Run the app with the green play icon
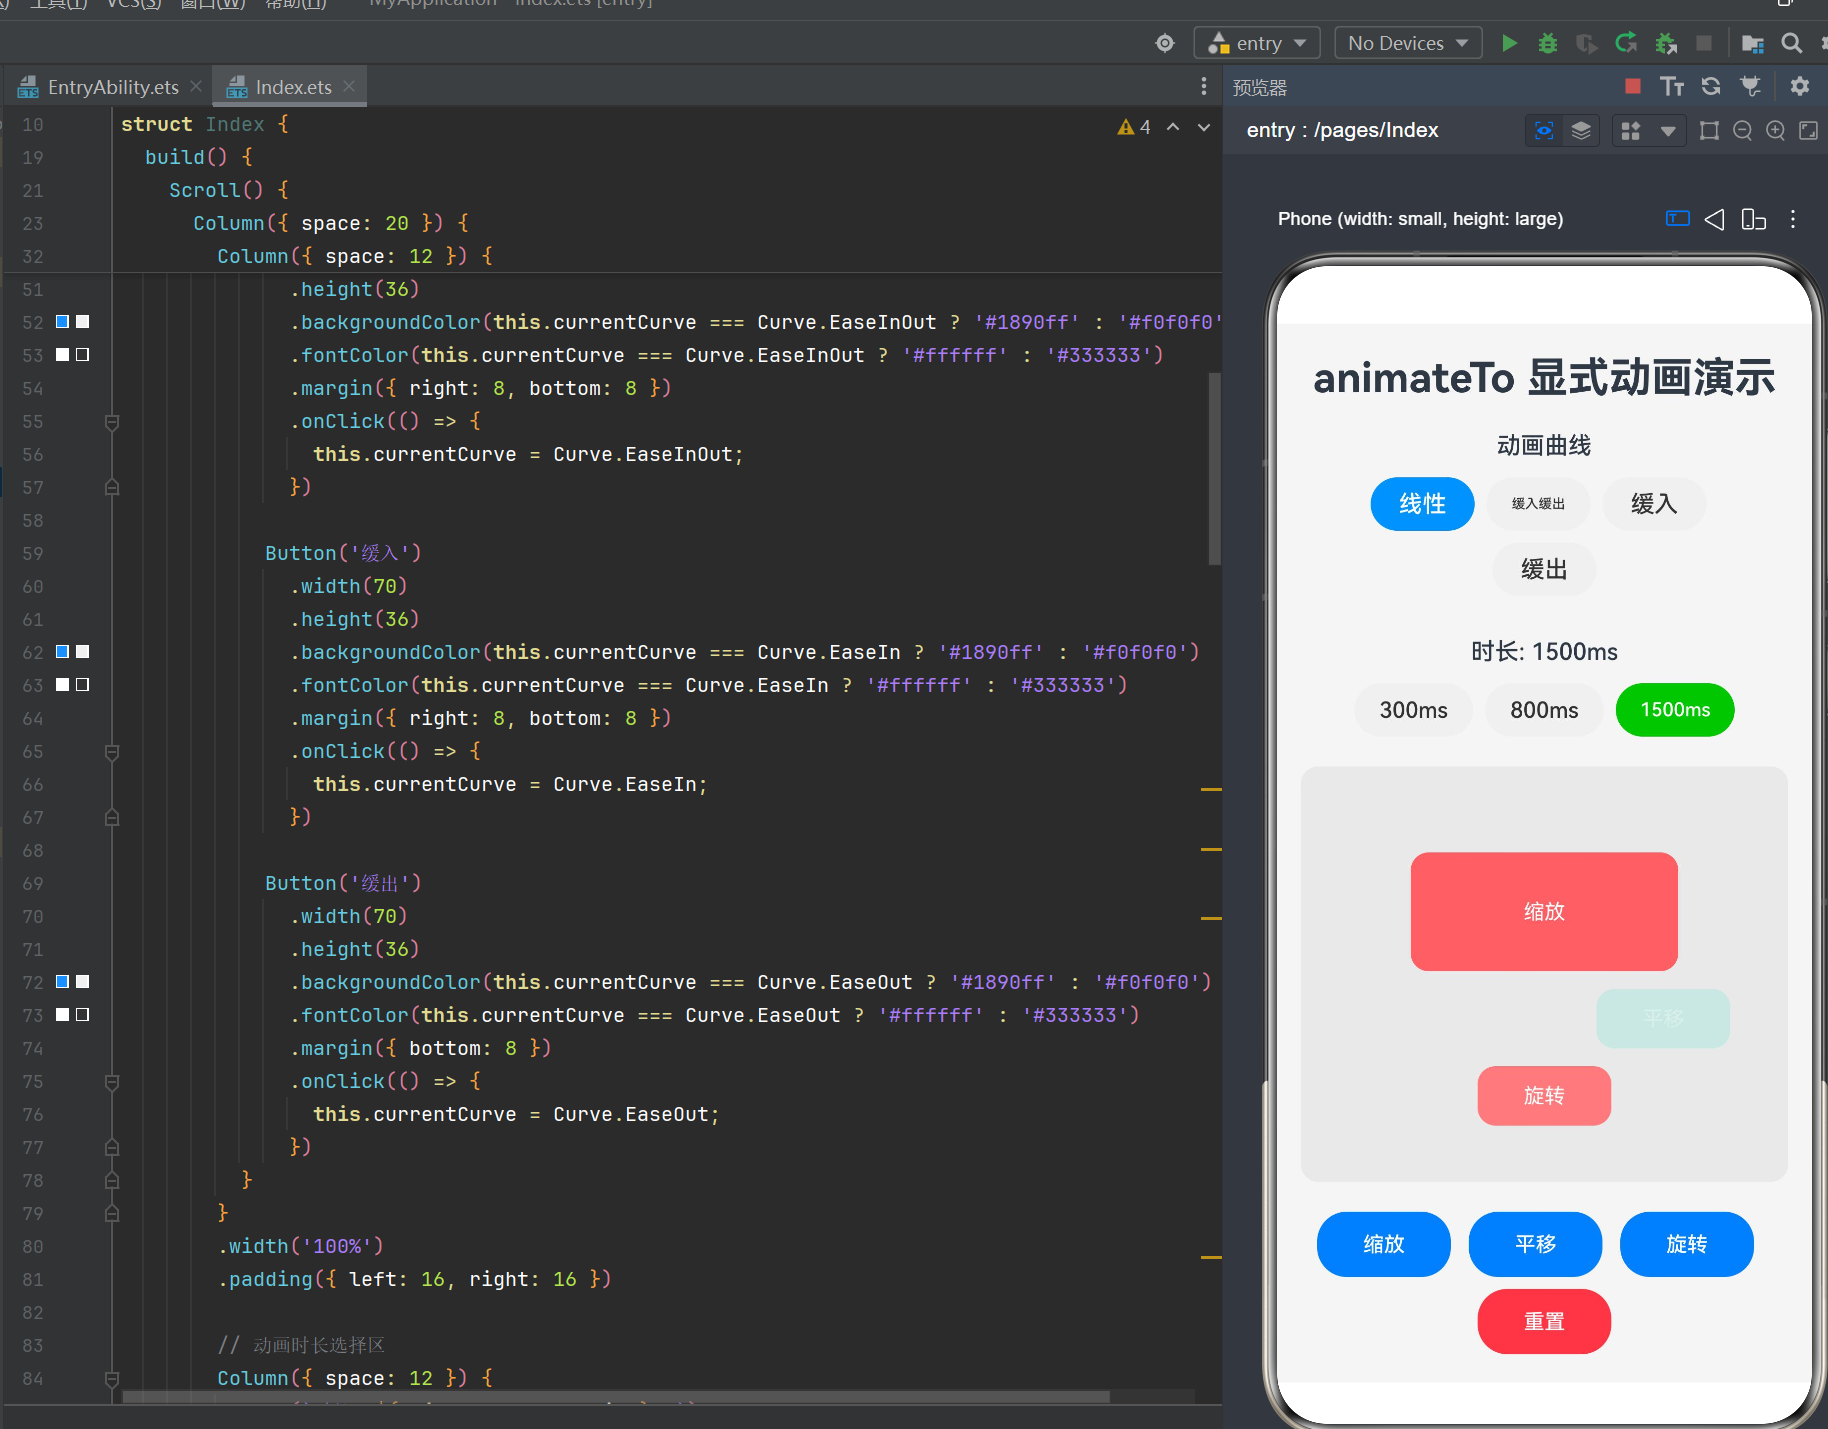Viewport: 1828px width, 1429px height. 1510,43
